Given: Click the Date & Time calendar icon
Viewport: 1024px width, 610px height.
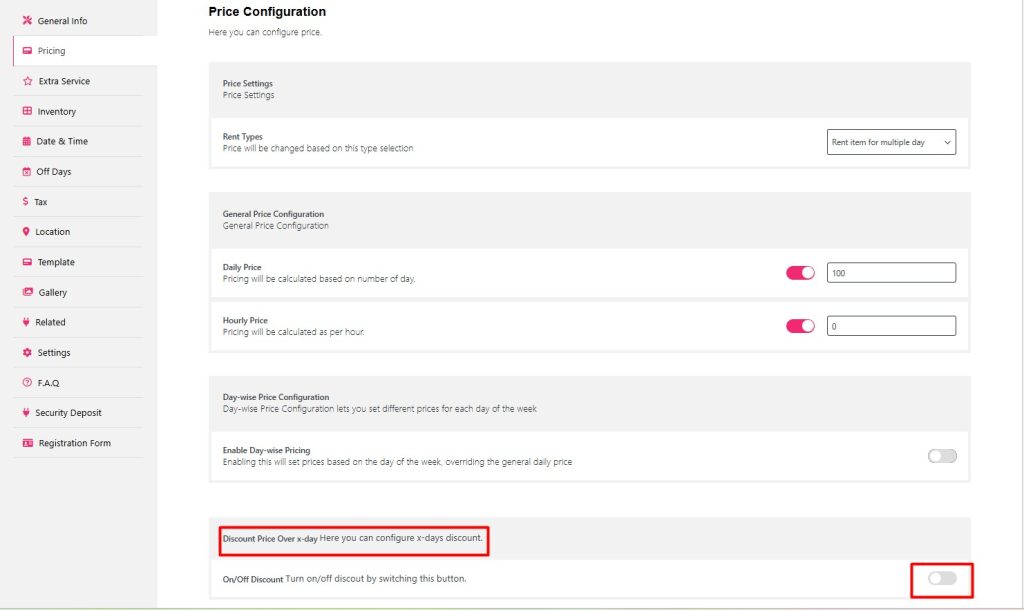Looking at the screenshot, I should click(x=27, y=142).
